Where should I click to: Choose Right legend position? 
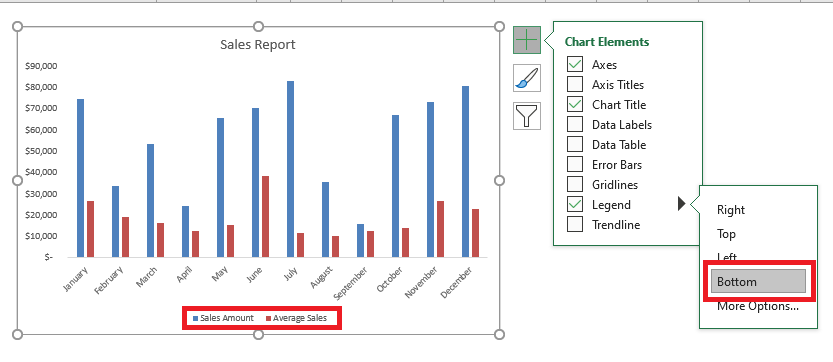731,210
